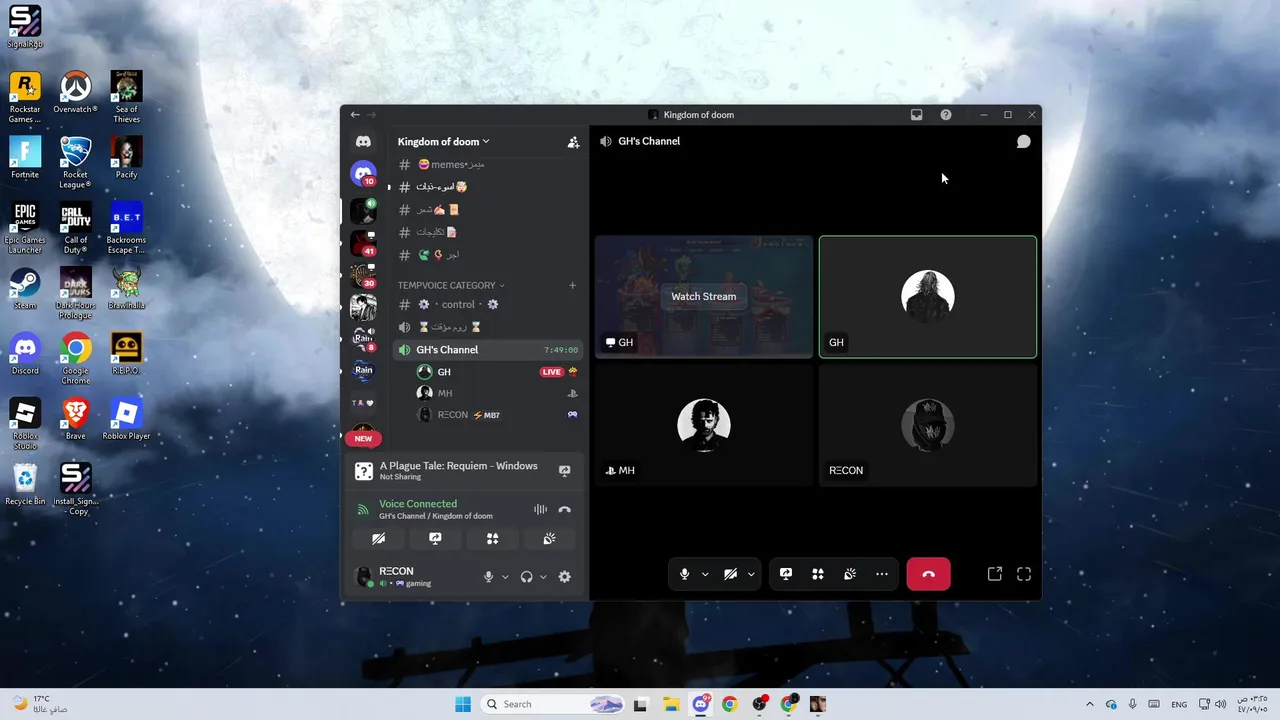This screenshot has height=720, width=1280.
Task: Open input device arrow in user panel
Action: [x=505, y=577]
